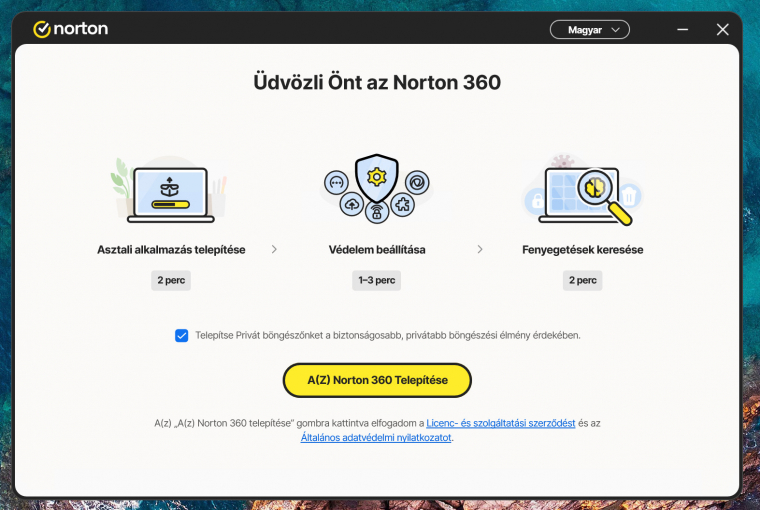Image resolution: width=760 pixels, height=510 pixels.
Task: Click the Üdvözli Önt az Norton 360 heading
Action: point(377,82)
